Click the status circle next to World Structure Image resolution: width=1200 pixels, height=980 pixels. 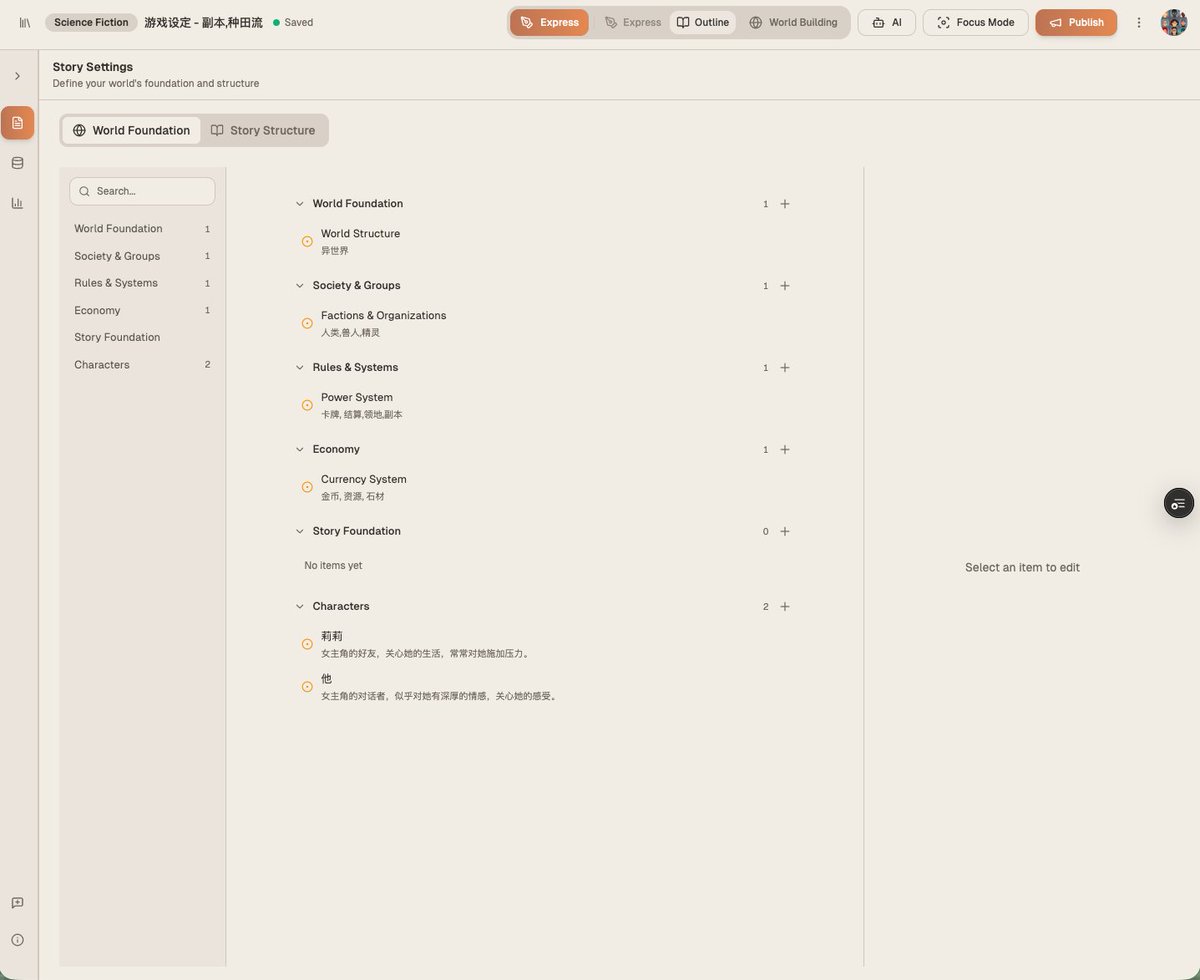pos(307,242)
